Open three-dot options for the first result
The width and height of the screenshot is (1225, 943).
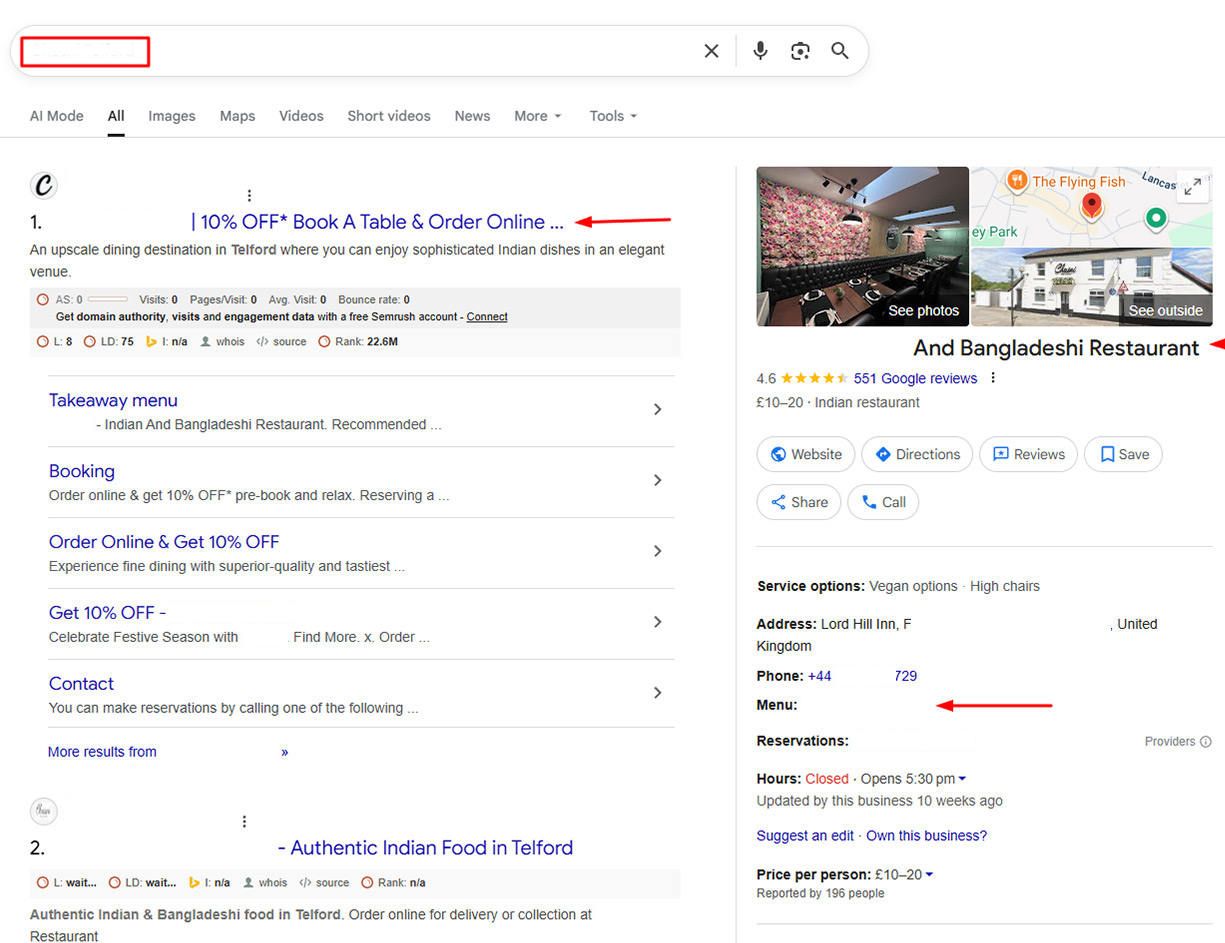249,196
